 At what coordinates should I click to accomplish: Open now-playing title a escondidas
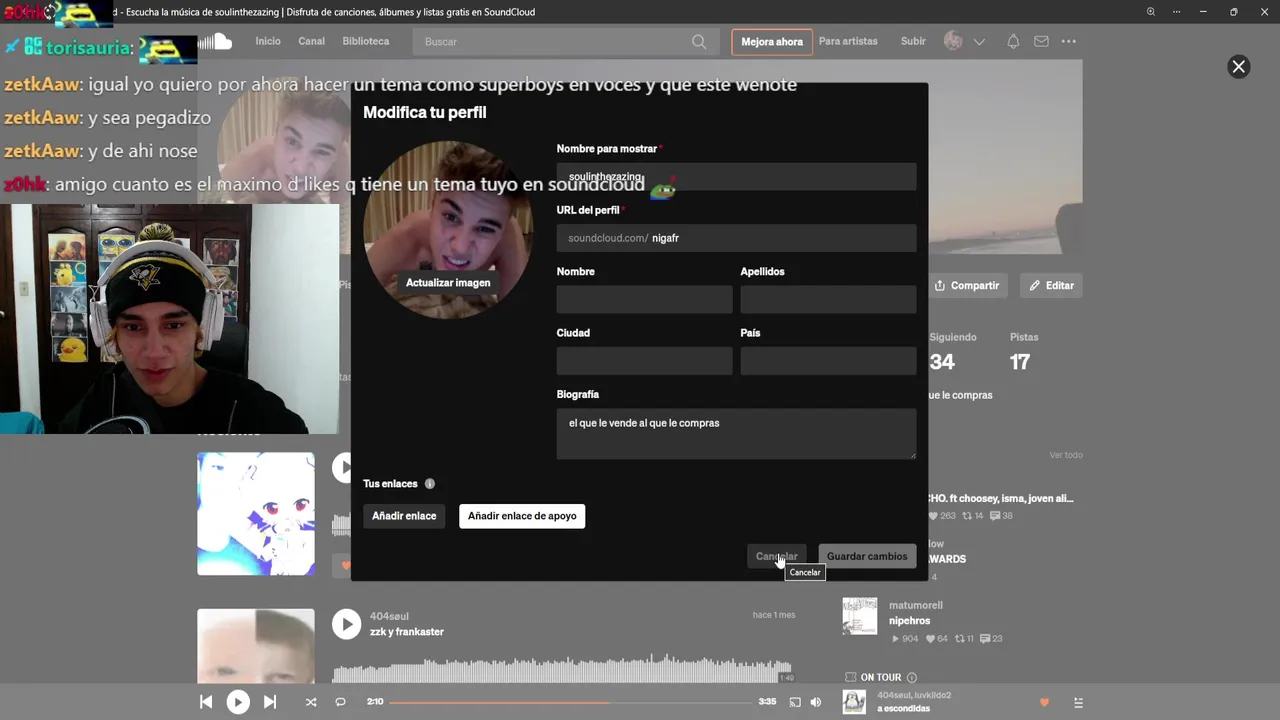pyautogui.click(x=904, y=709)
